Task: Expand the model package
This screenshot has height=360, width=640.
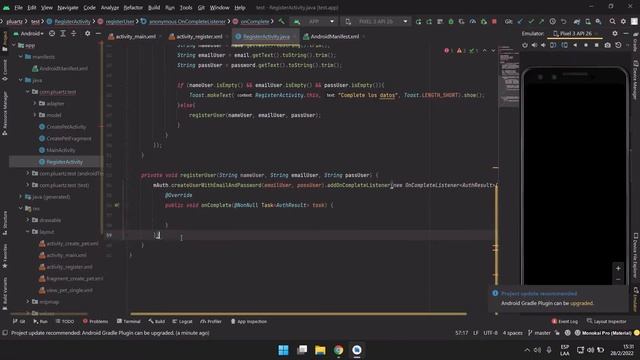Action: pyautogui.click(x=35, y=115)
